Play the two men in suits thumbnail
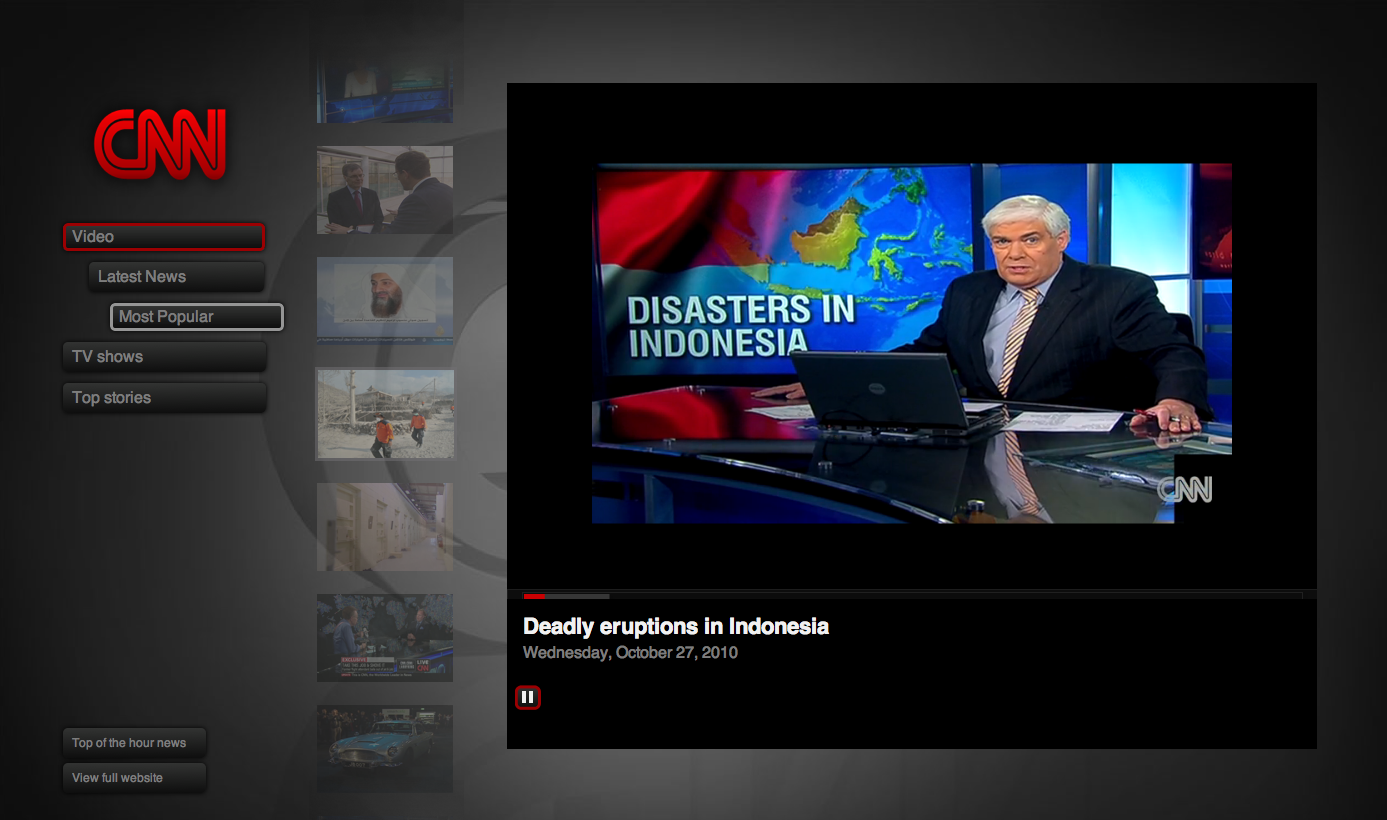This screenshot has width=1387, height=820. pos(385,190)
